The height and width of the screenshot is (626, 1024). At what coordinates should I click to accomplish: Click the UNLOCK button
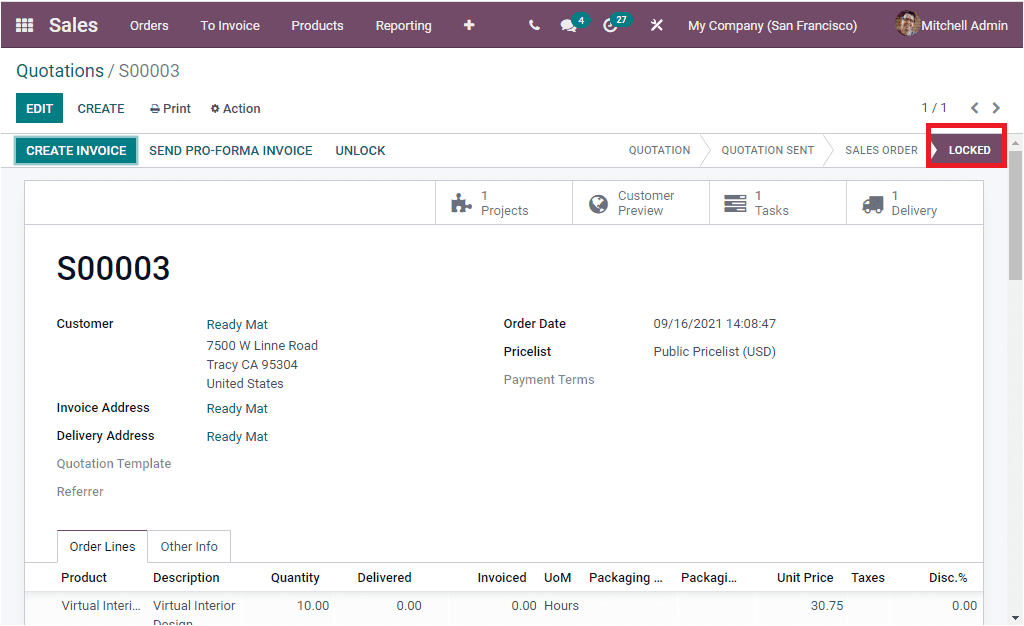coord(360,150)
